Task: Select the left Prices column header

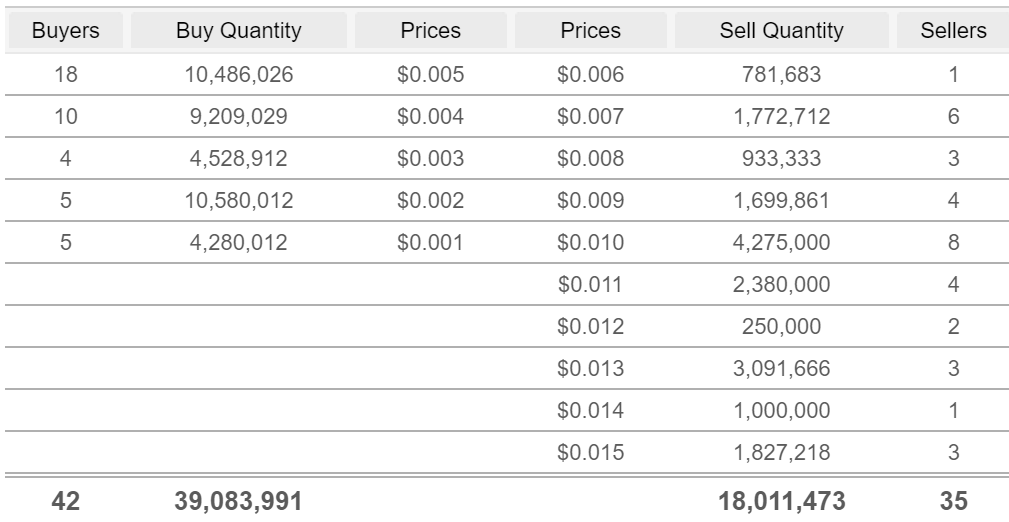Action: [x=430, y=30]
